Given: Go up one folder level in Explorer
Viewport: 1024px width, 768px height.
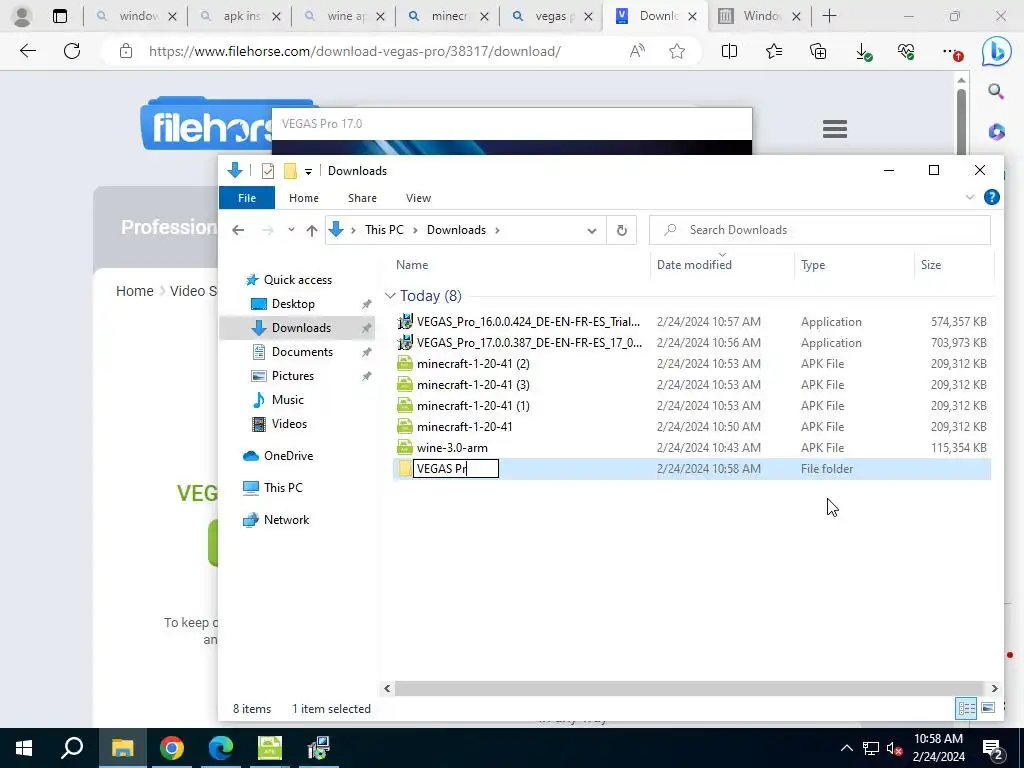Looking at the screenshot, I should pyautogui.click(x=312, y=230).
